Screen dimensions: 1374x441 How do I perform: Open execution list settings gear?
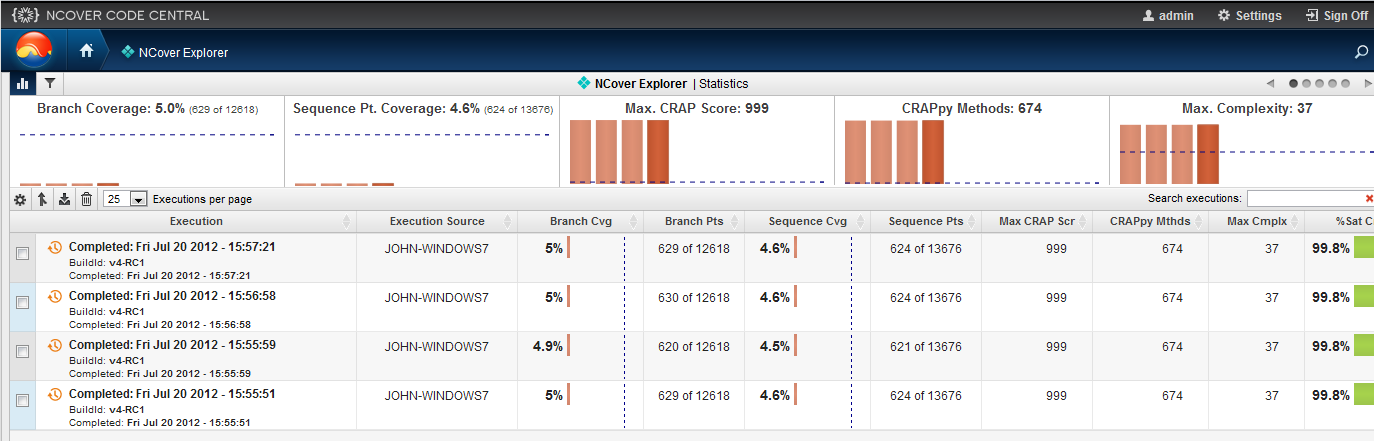(x=20, y=199)
